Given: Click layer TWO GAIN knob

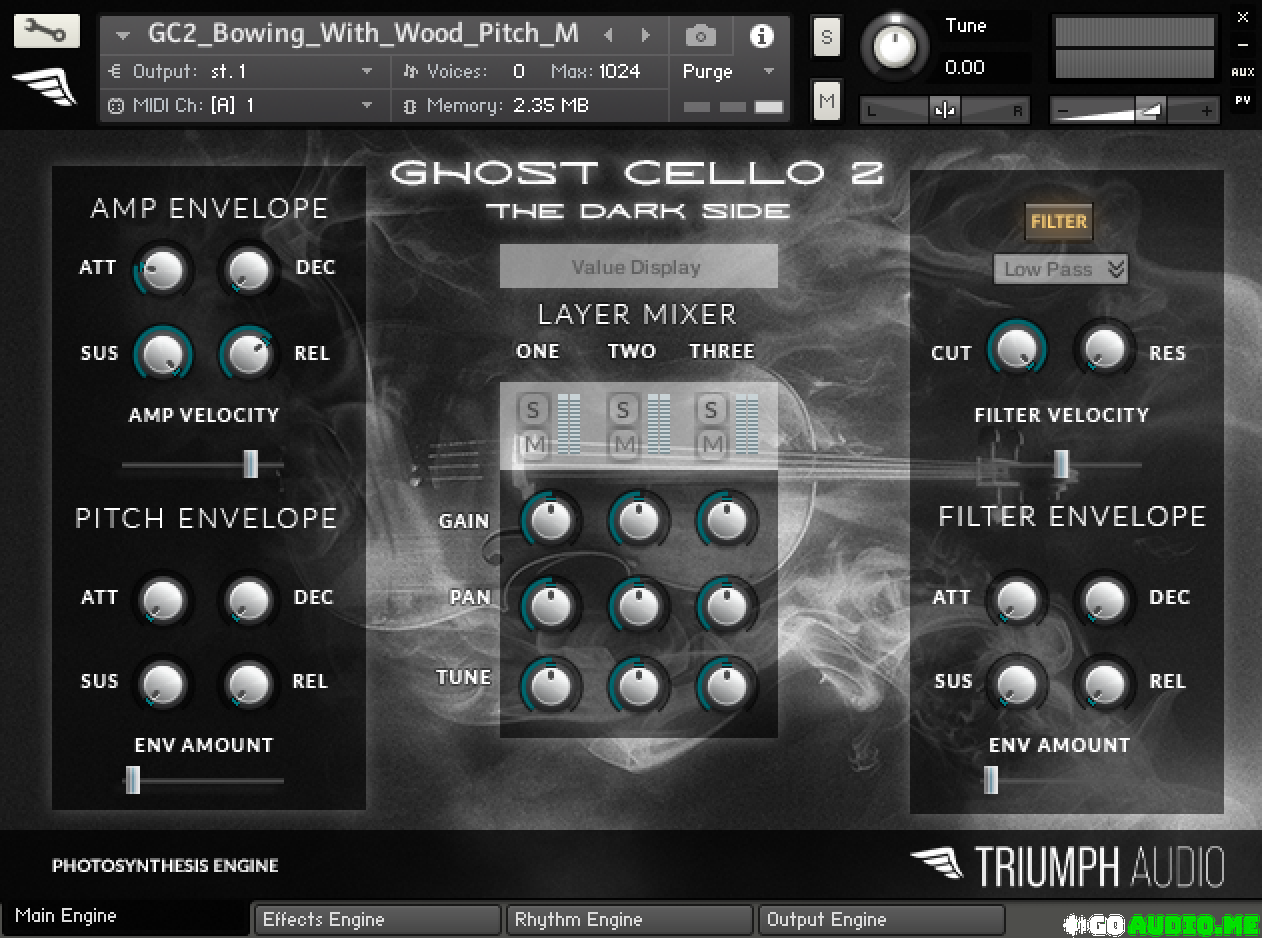Looking at the screenshot, I should coord(639,519).
